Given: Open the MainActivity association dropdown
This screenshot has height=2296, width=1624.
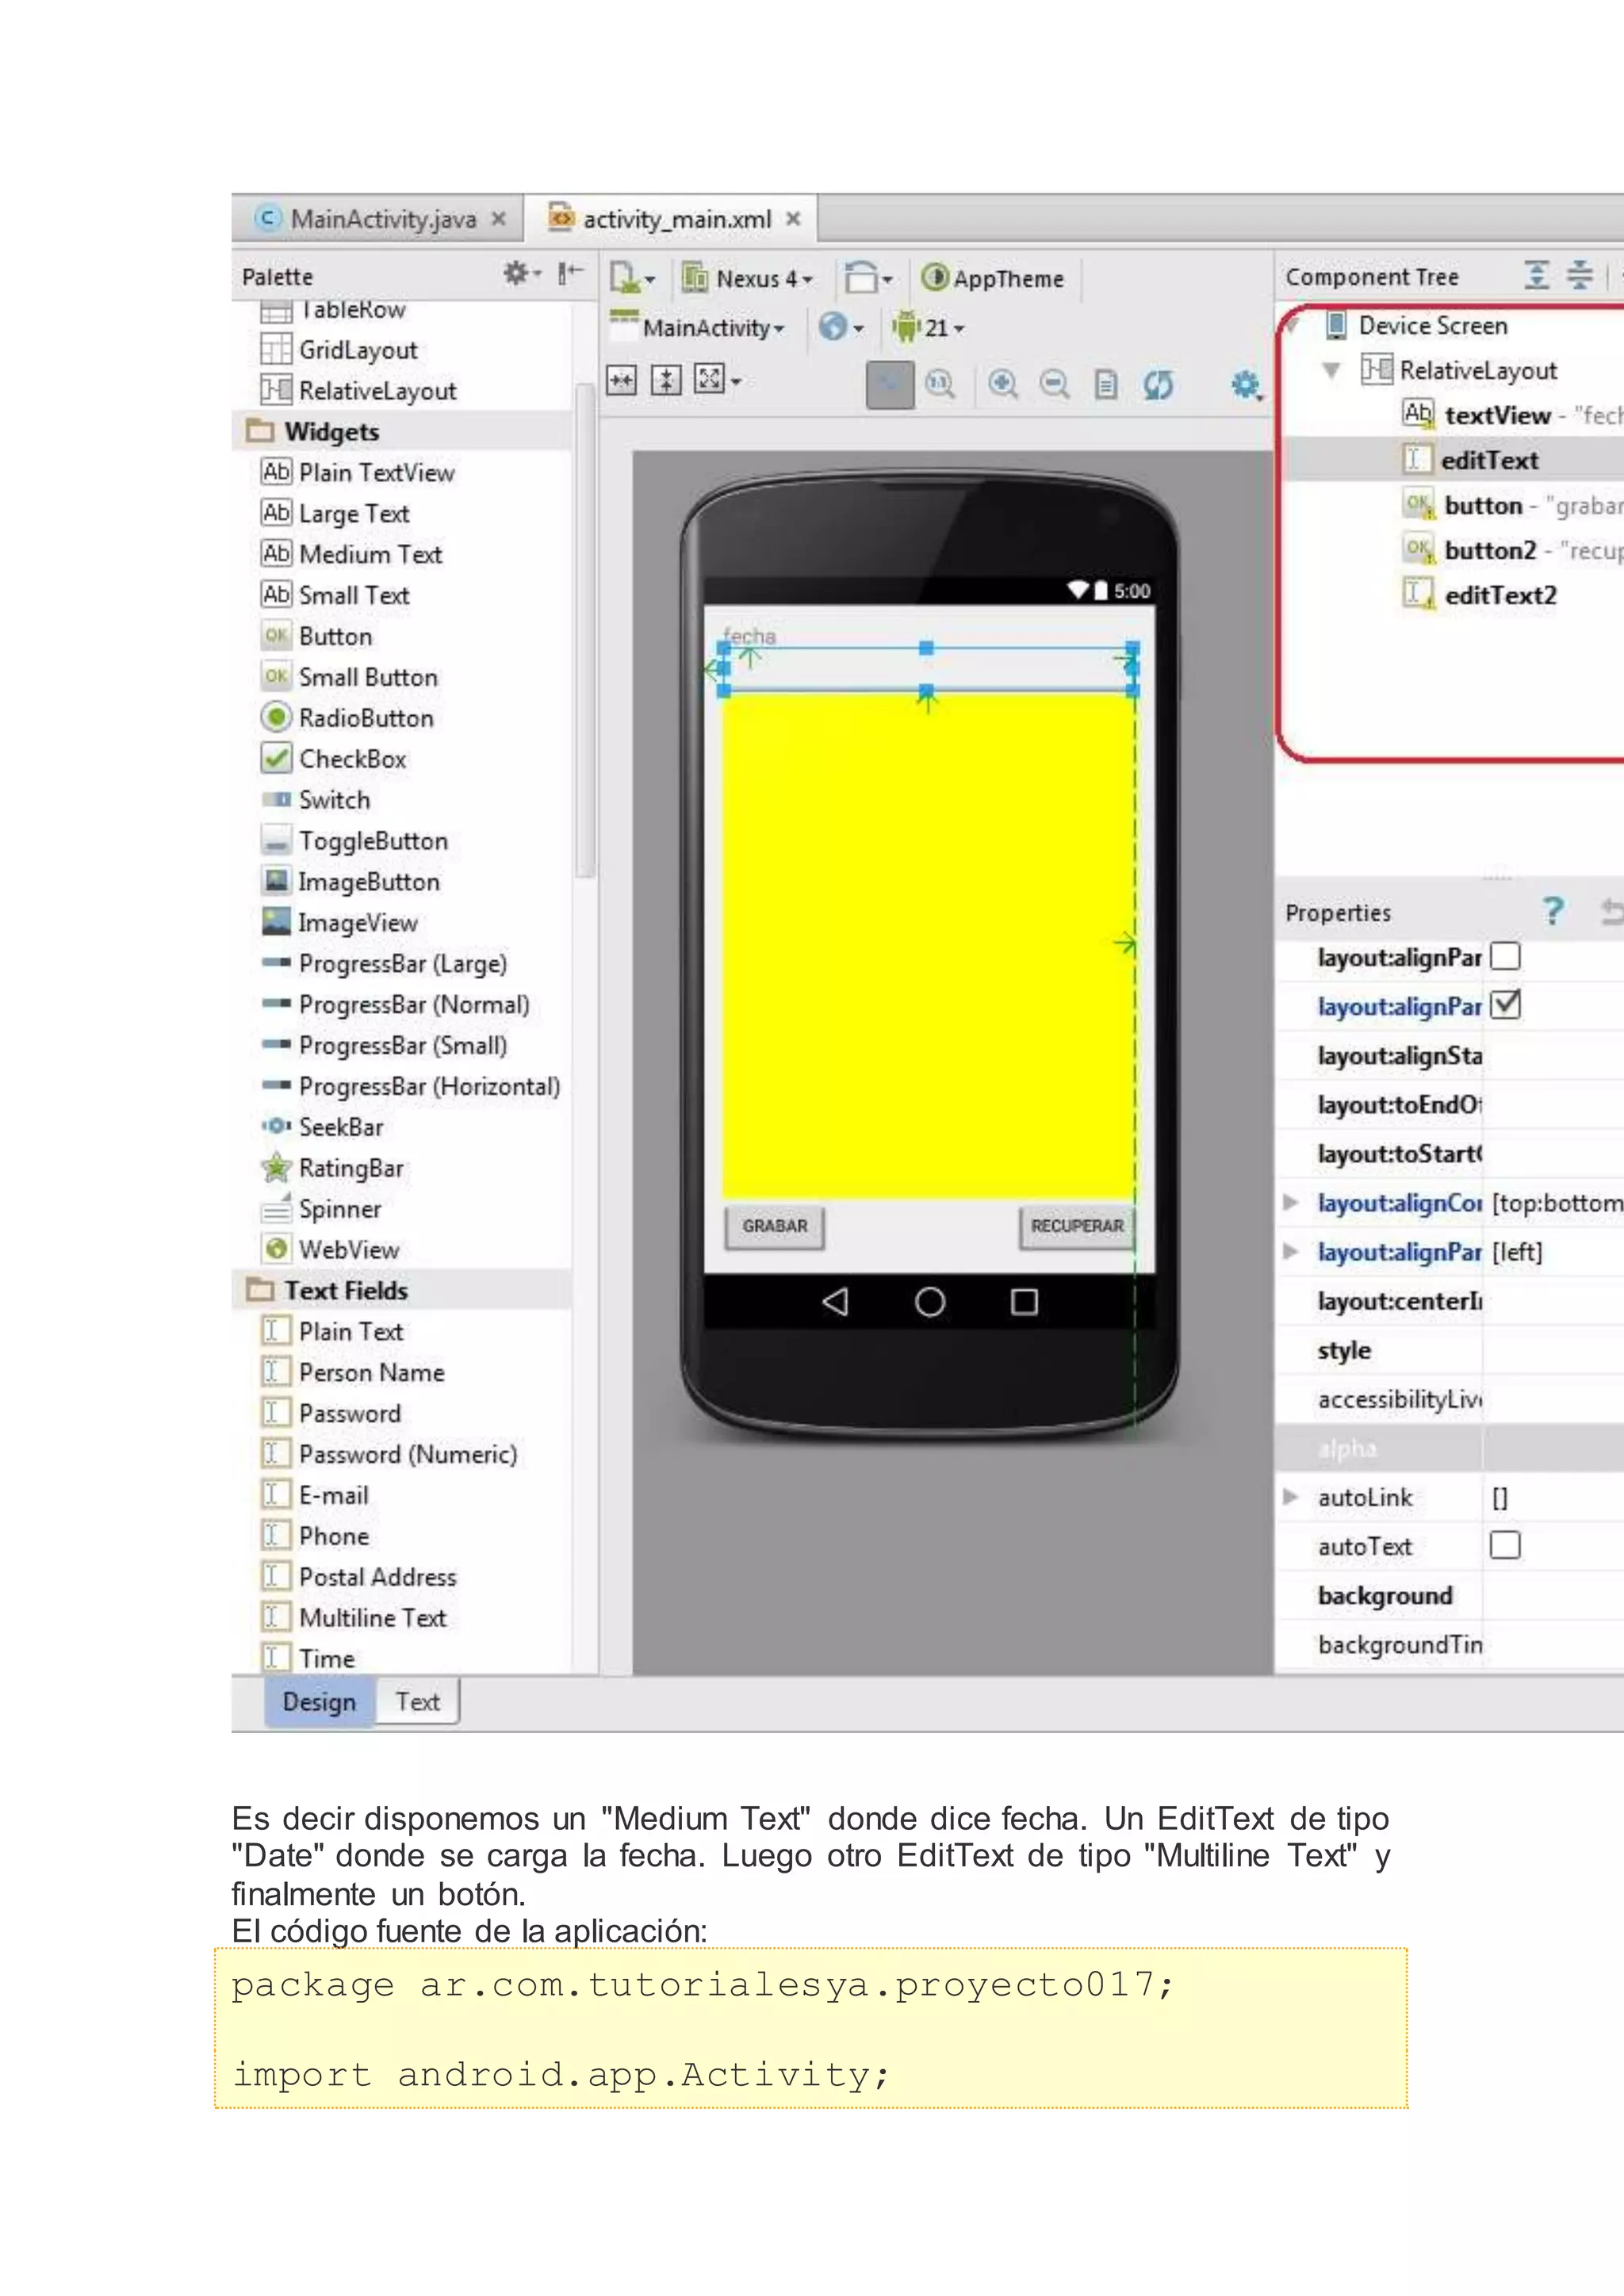Looking at the screenshot, I should (x=698, y=327).
